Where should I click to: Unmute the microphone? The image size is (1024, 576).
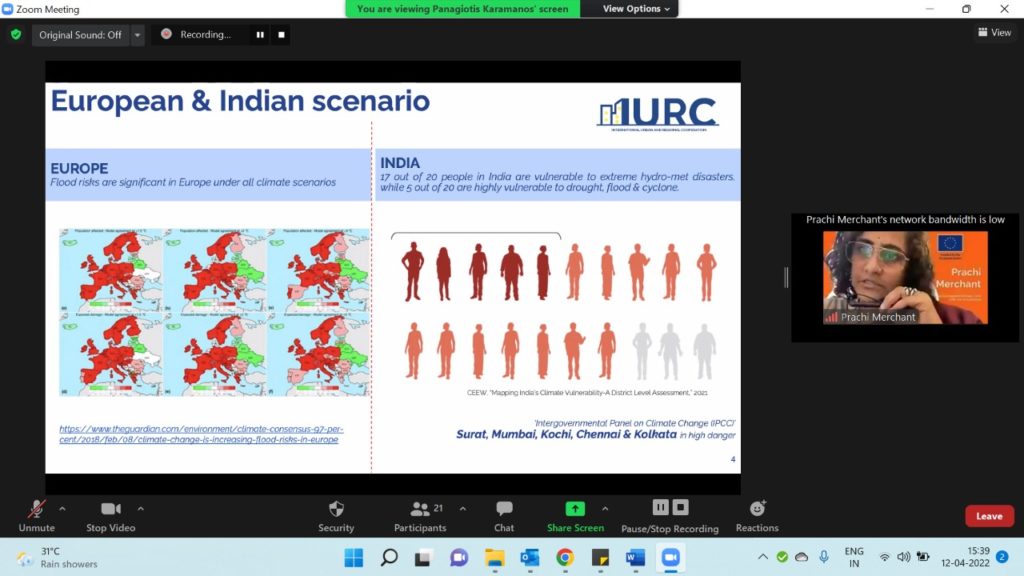click(36, 514)
